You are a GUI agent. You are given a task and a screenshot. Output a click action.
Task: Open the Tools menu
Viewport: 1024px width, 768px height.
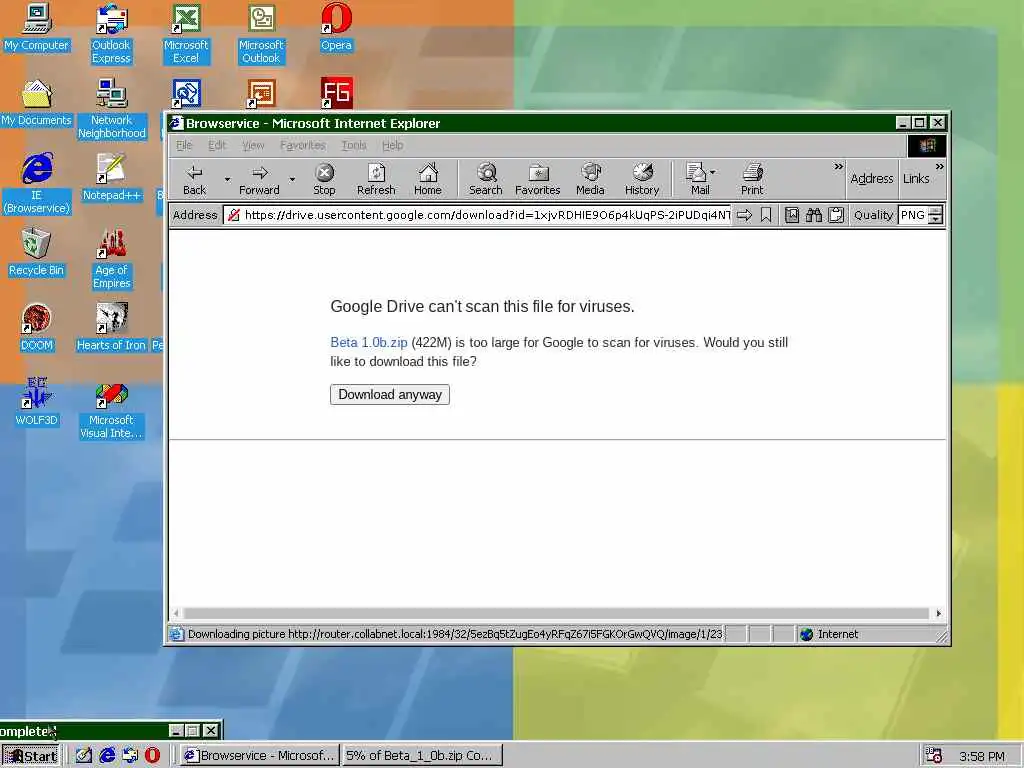pos(353,145)
